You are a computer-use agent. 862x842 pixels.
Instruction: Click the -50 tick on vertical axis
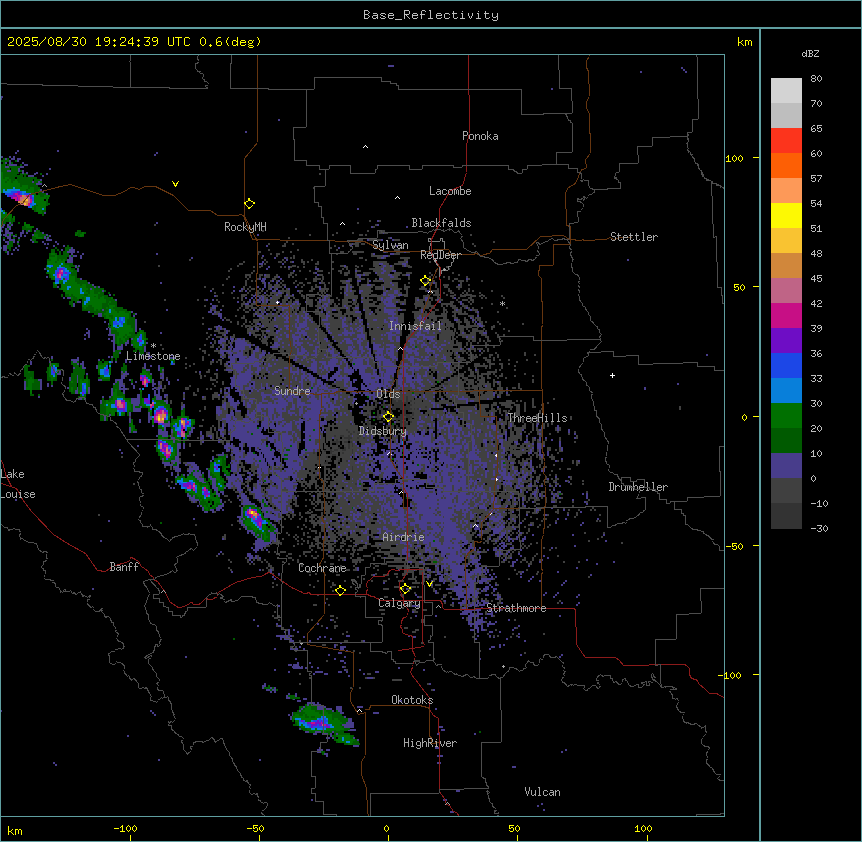(733, 546)
